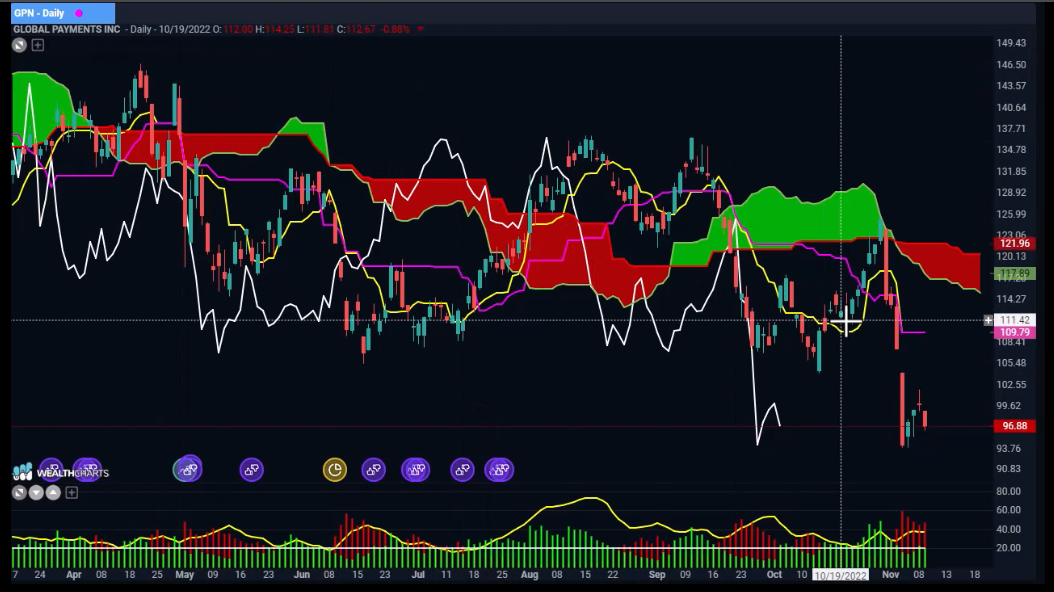Click the magenta 109.79 price label
This screenshot has height=592, width=1054.
pos(1015,332)
